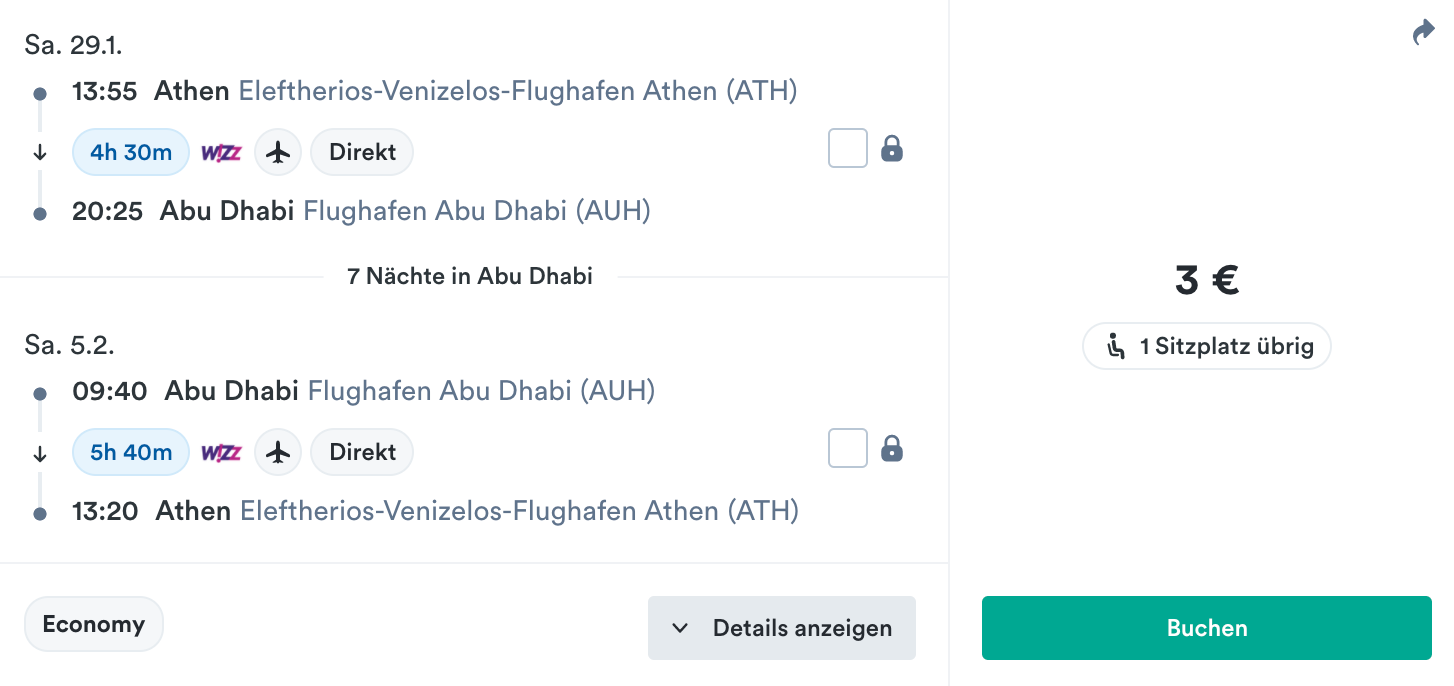Click the seat icon in the seats-left badge

point(1116,347)
